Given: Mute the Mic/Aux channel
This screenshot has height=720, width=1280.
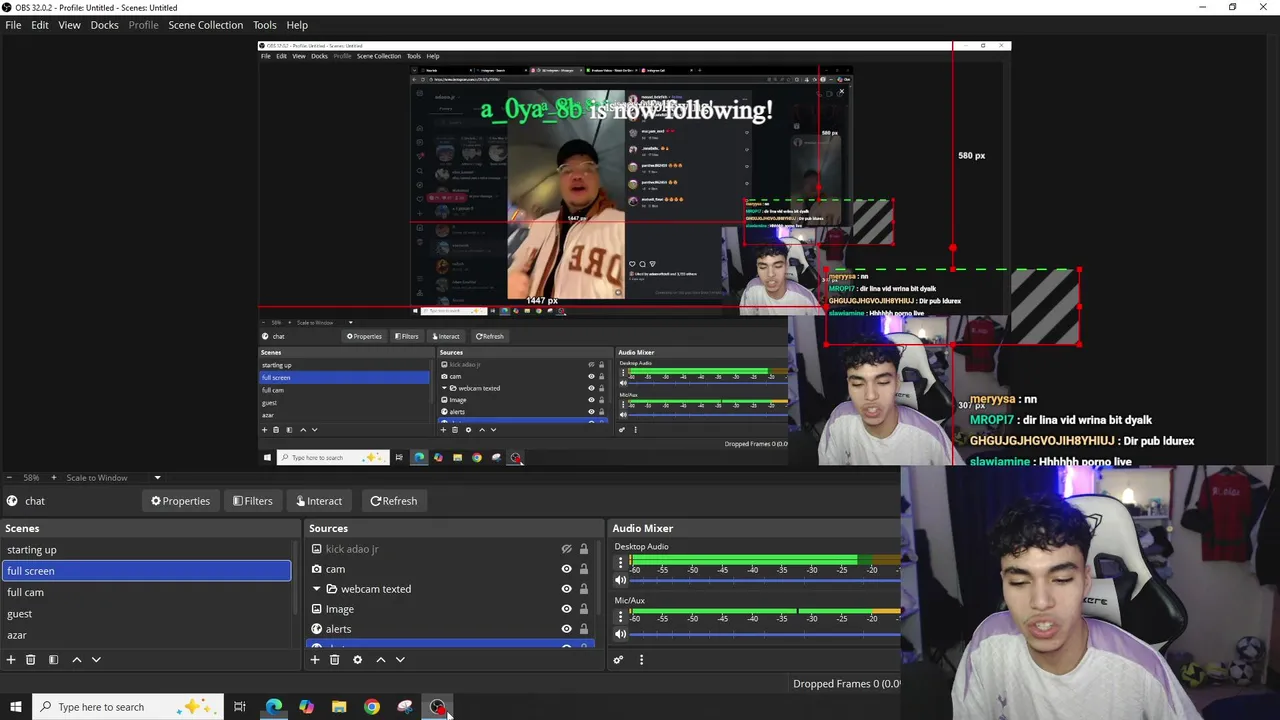Looking at the screenshot, I should point(620,634).
